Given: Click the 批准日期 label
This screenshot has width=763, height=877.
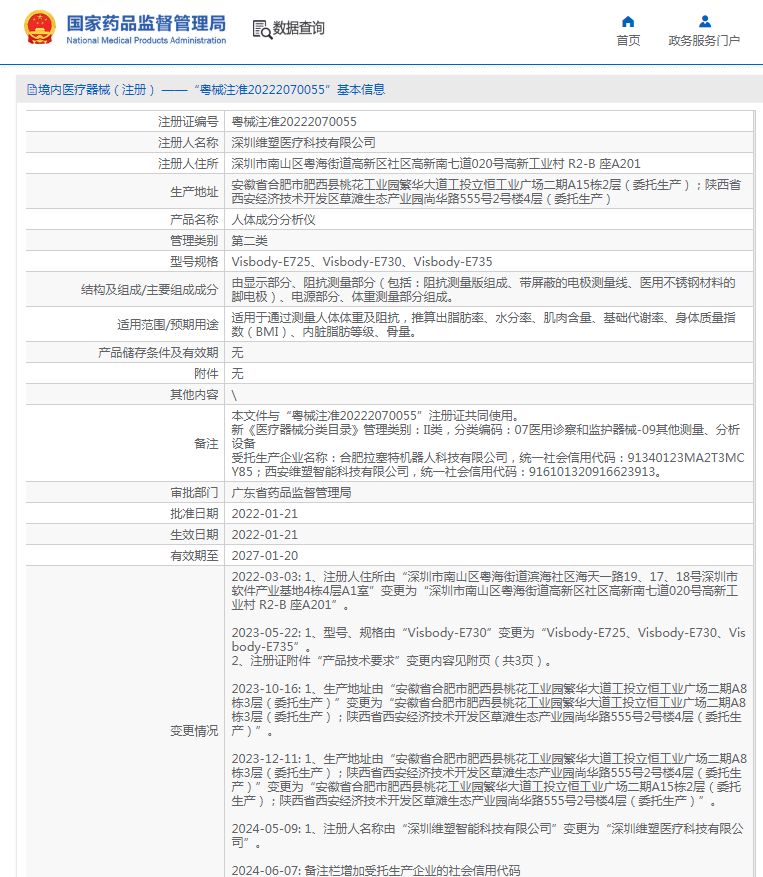Looking at the screenshot, I should pos(194,513).
